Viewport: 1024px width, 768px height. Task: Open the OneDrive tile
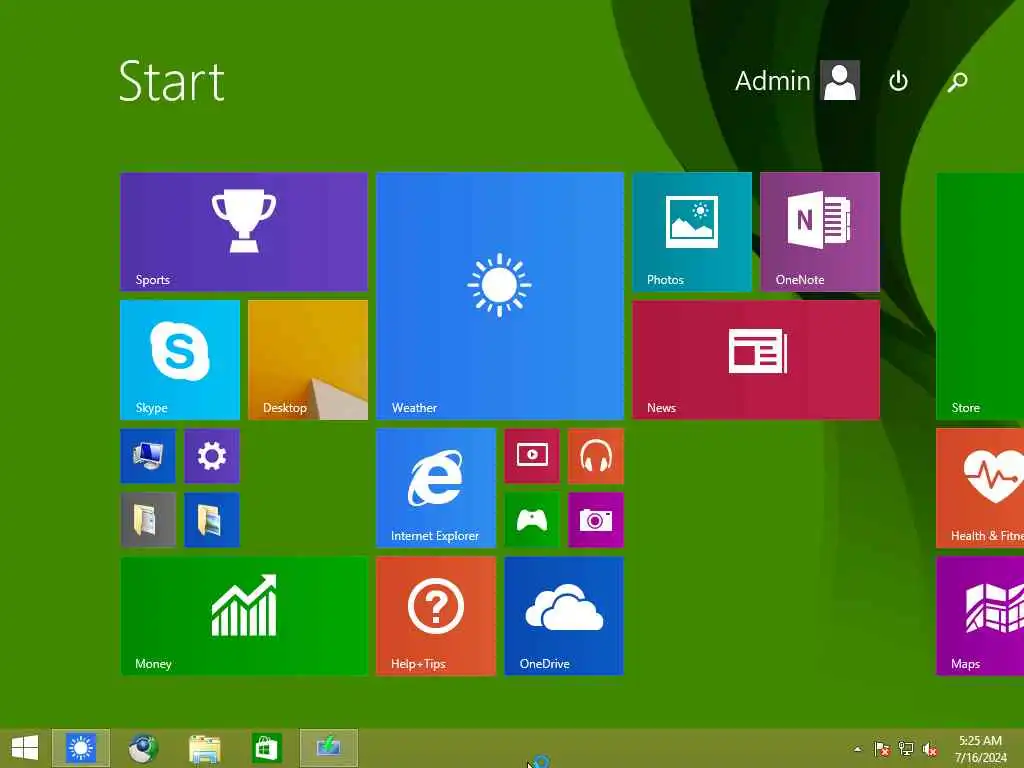click(564, 616)
